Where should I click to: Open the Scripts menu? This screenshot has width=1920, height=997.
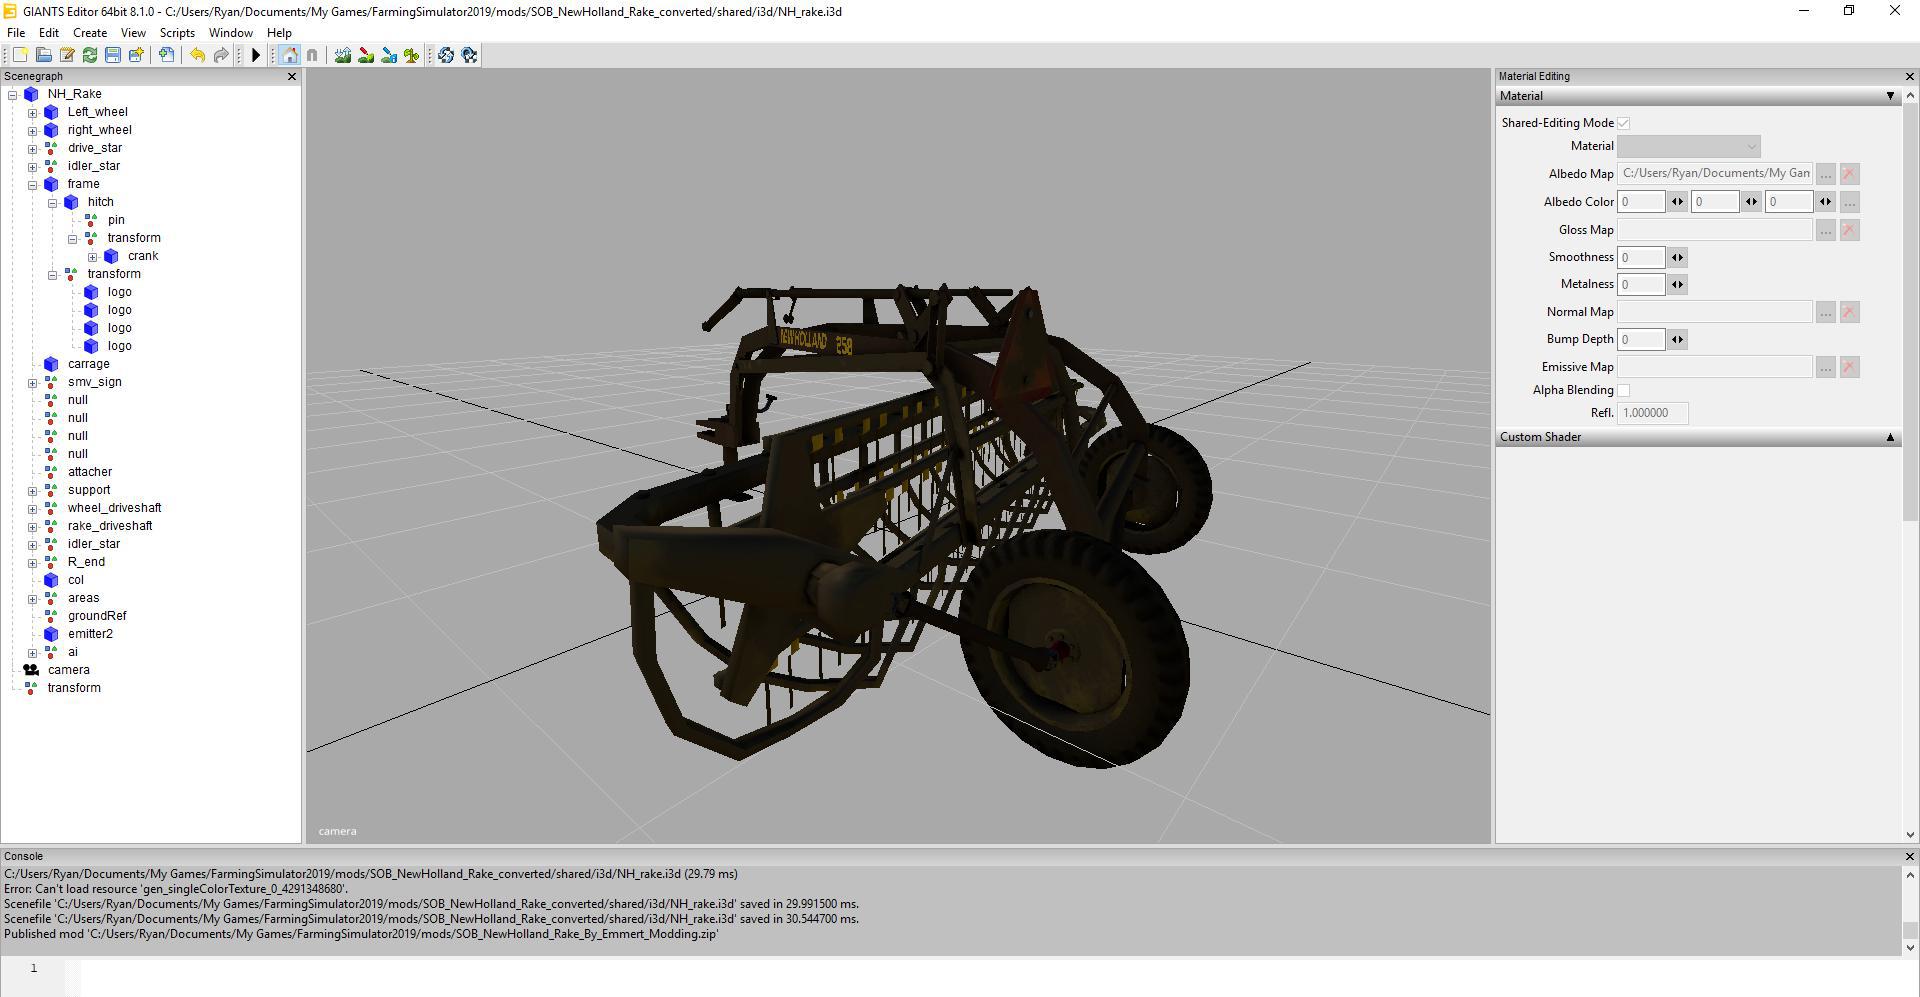177,33
